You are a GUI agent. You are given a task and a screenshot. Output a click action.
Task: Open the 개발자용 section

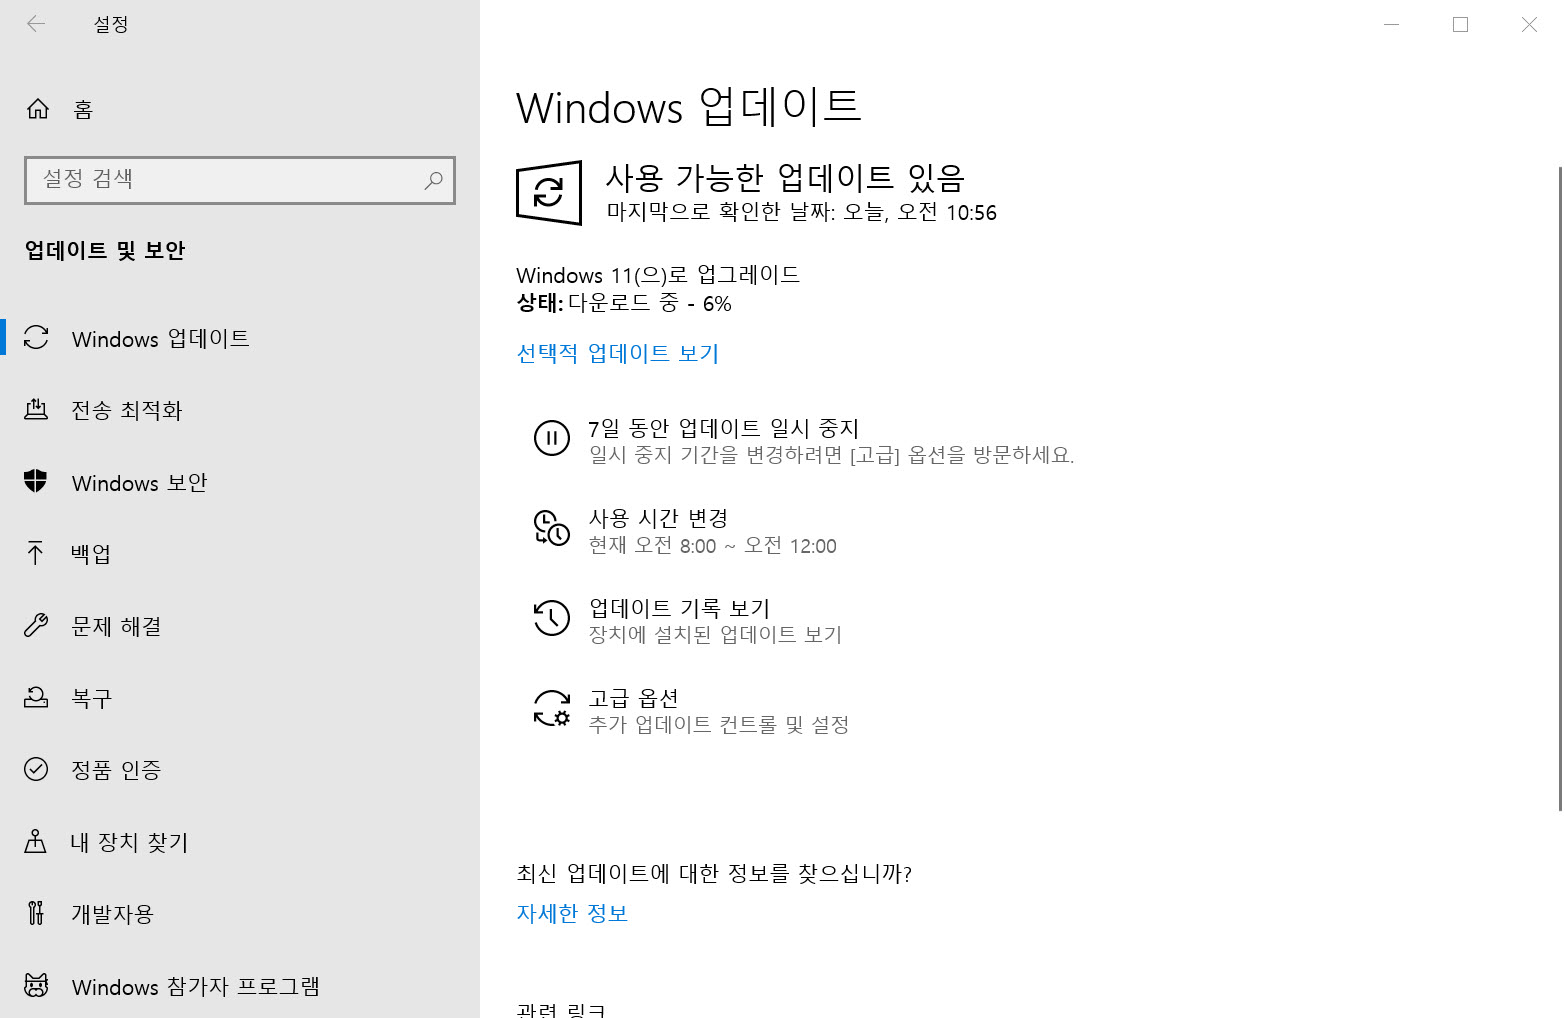click(x=111, y=913)
